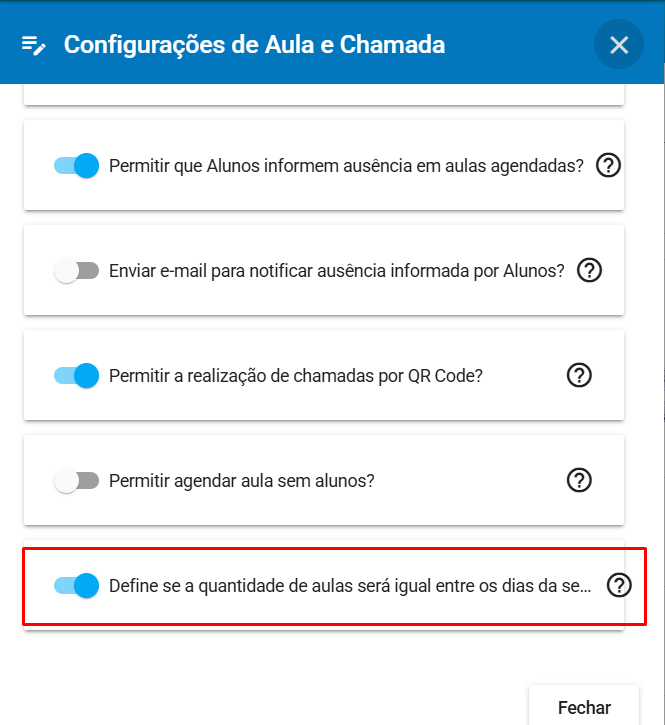Screen dimensions: 665x725
Task: Disable students informing absence in scheduled classes
Action: click(x=76, y=165)
